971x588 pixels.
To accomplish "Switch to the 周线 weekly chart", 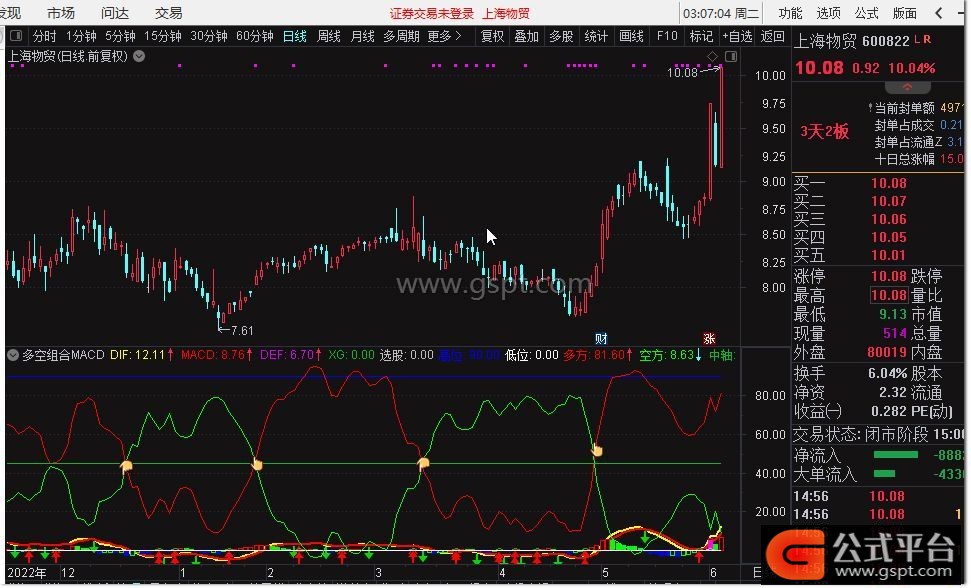I will click(329, 37).
